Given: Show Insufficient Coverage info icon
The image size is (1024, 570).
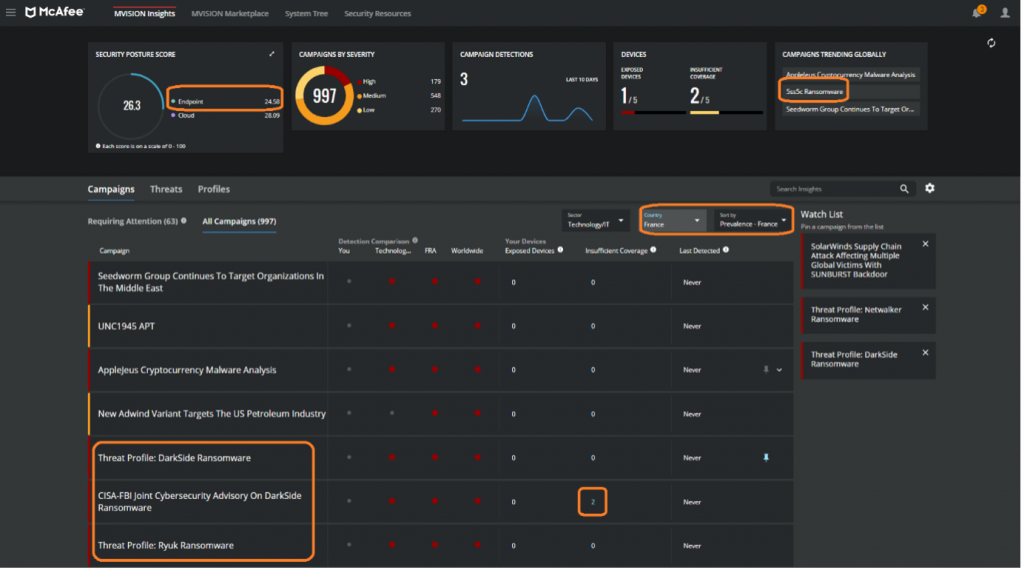Looking at the screenshot, I should point(653,250).
